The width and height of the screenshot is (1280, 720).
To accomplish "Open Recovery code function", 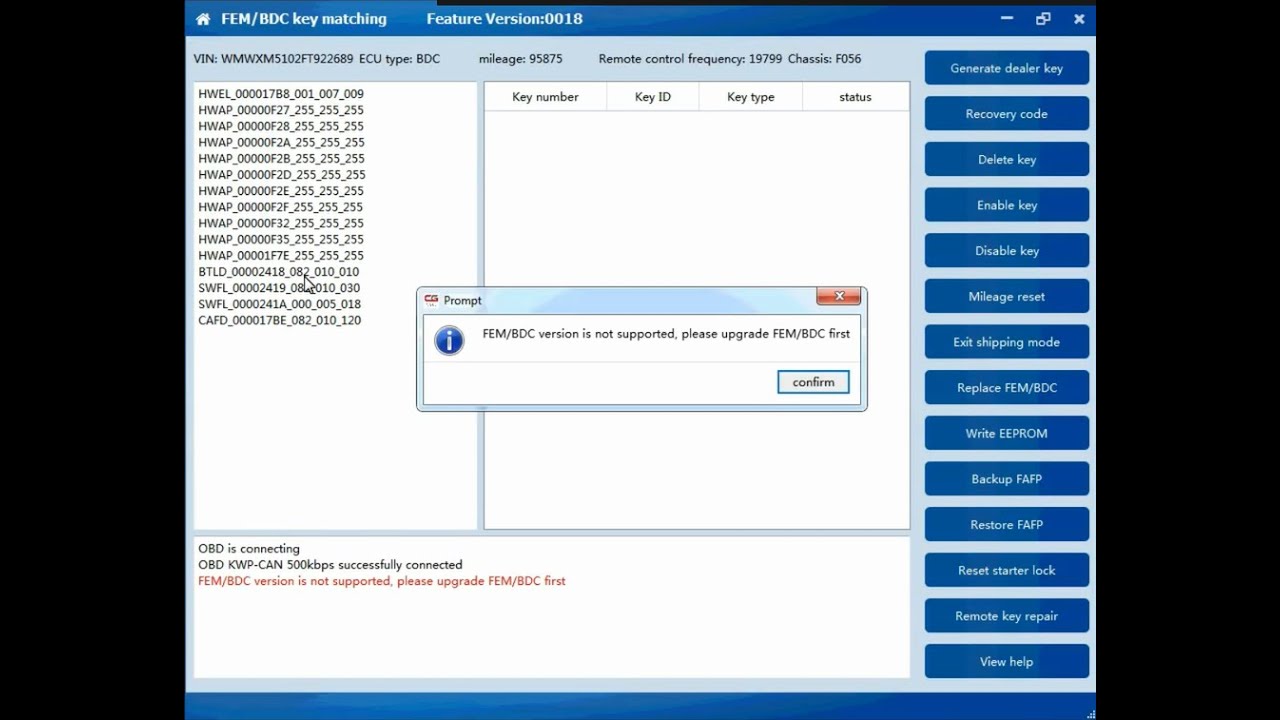I will (x=1006, y=114).
